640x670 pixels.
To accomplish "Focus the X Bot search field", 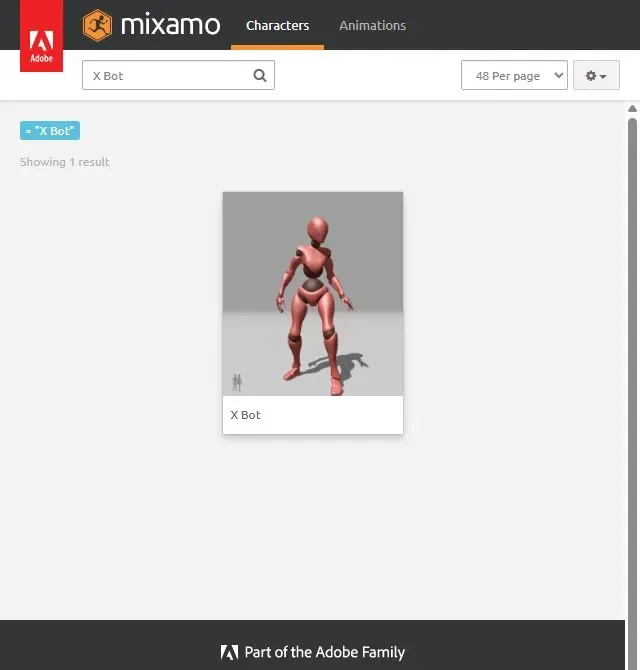I will click(178, 75).
